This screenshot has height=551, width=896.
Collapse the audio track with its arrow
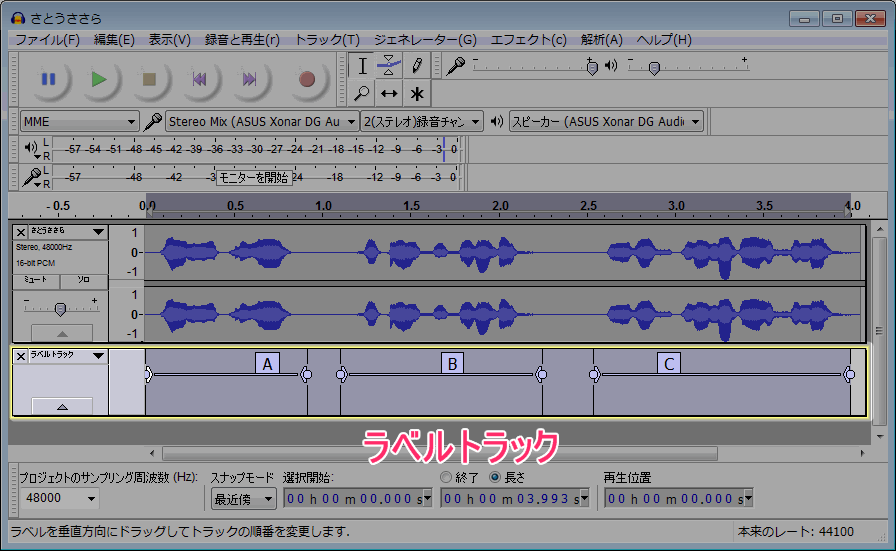pyautogui.click(x=62, y=333)
